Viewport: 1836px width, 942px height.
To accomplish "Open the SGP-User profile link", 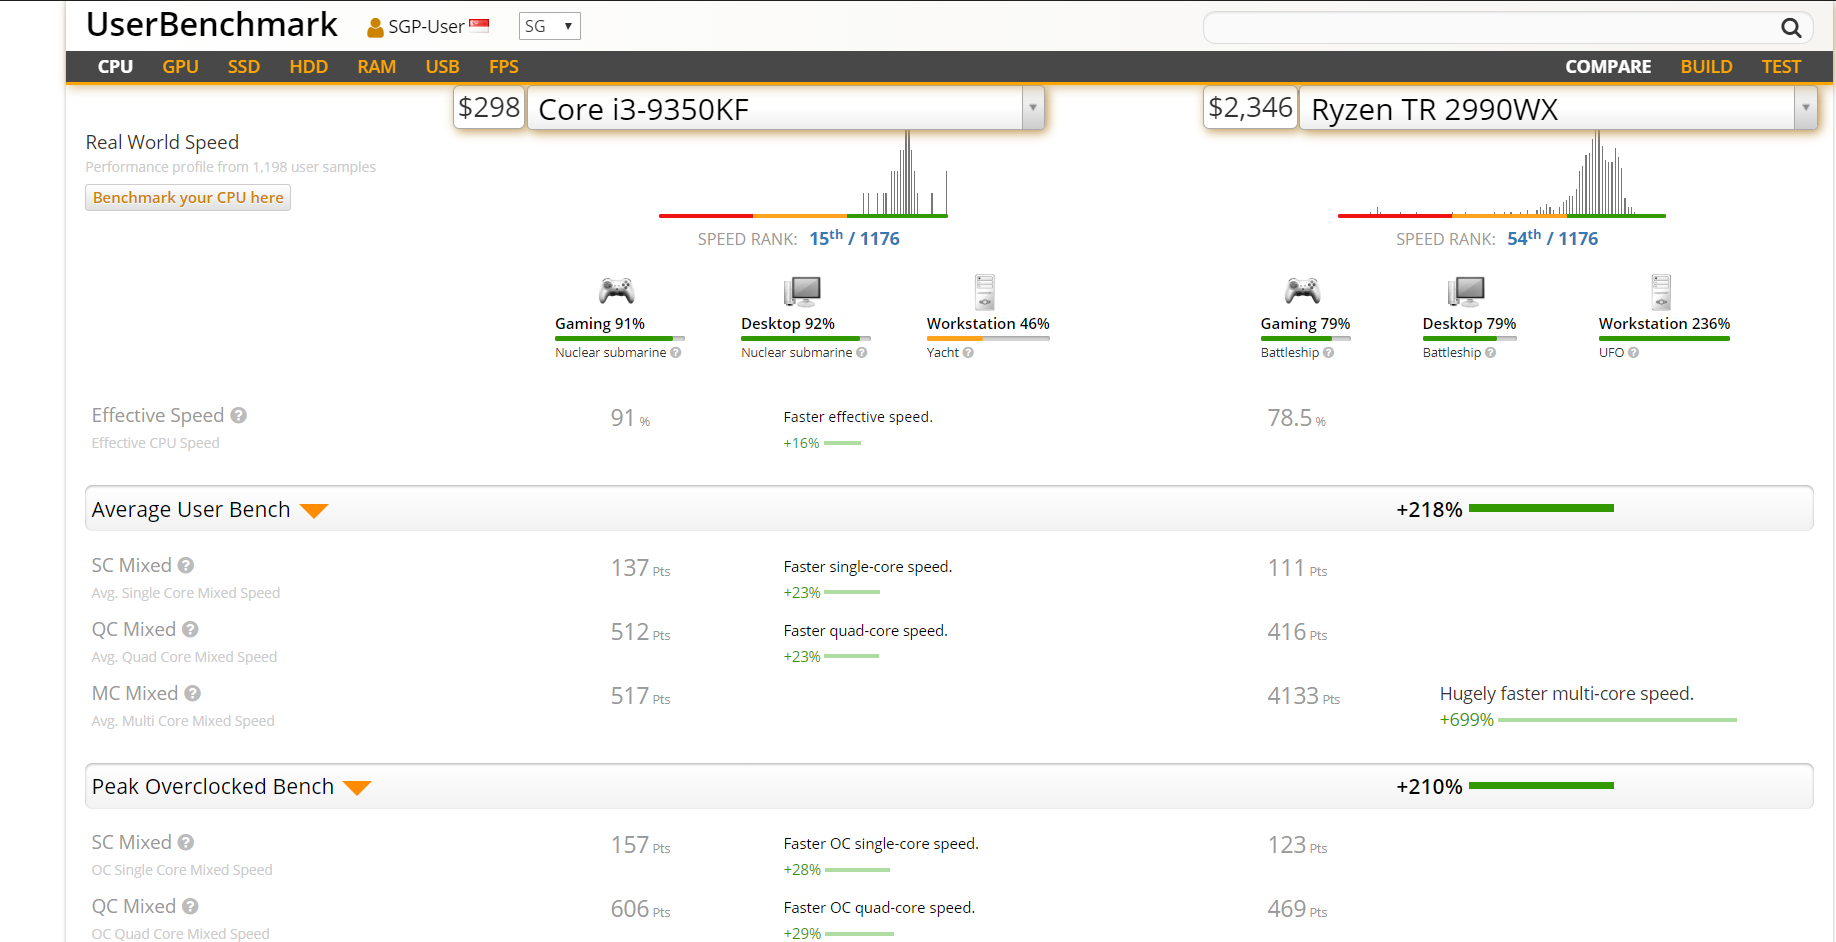I will pos(426,27).
